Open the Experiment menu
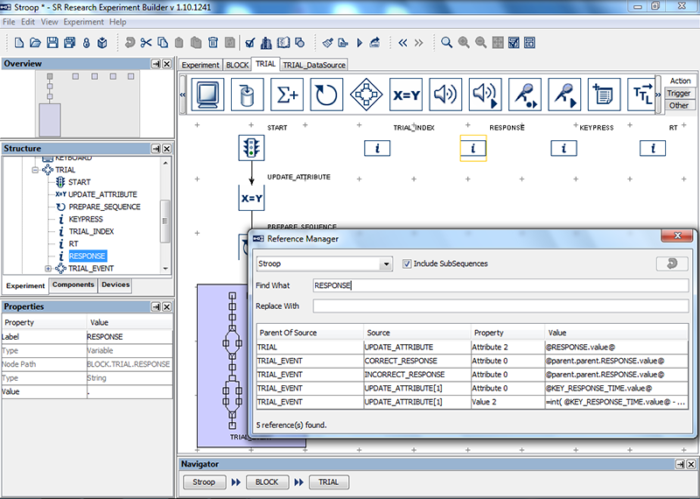This screenshot has height=499, width=700. pyautogui.click(x=83, y=21)
